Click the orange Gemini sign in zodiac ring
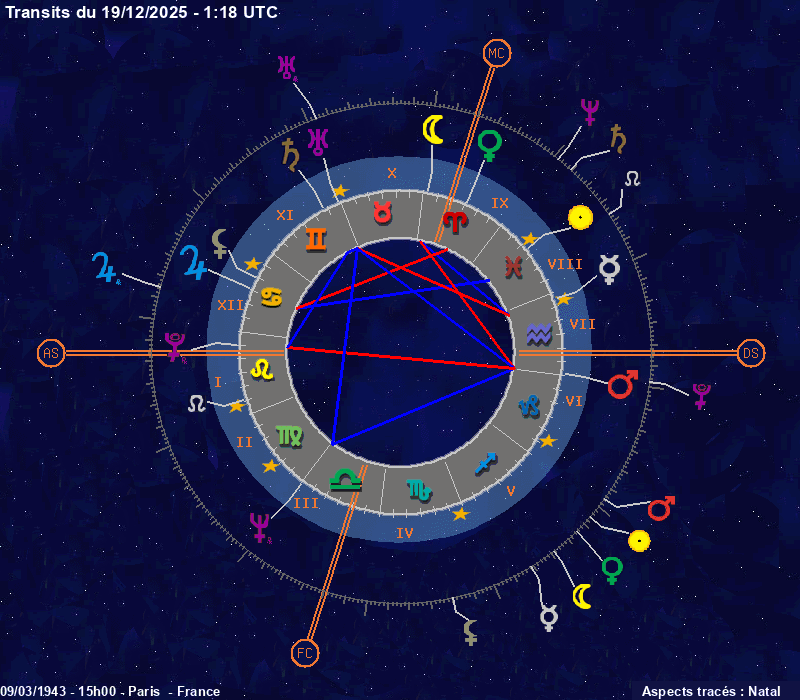The image size is (800, 700). (316, 238)
